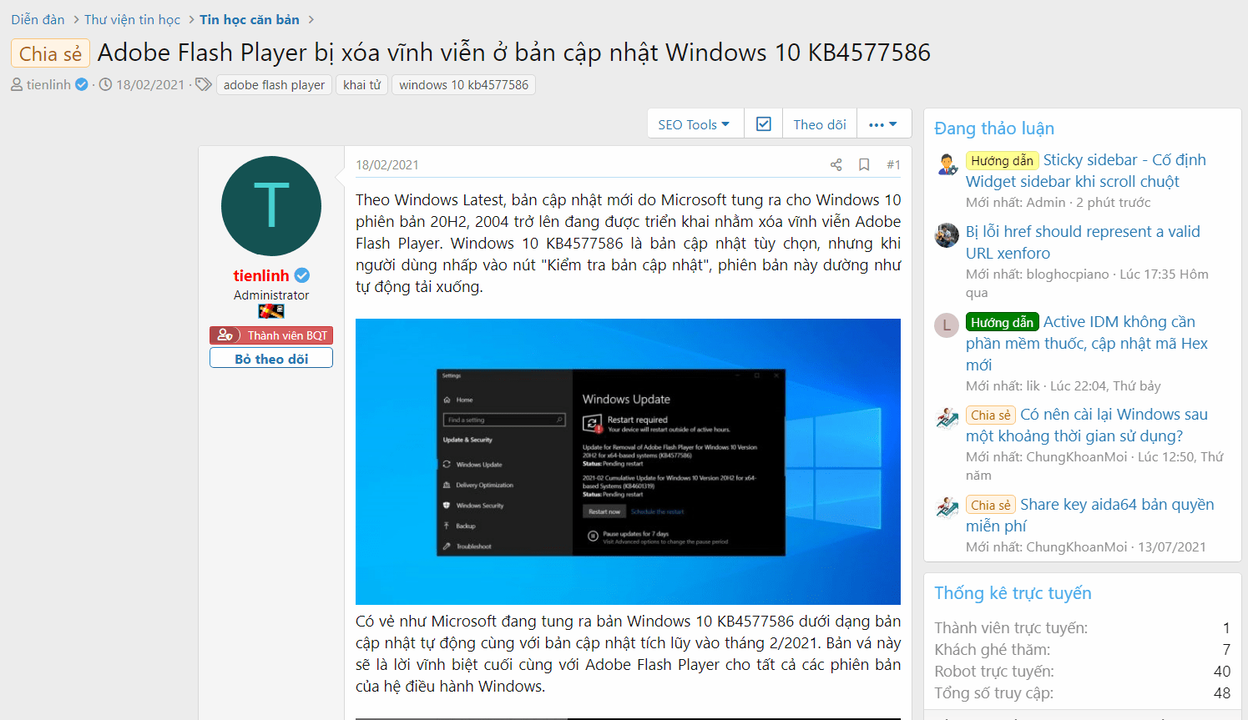
Task: Click Robot trực tuyến statistic row
Action: [1082, 671]
